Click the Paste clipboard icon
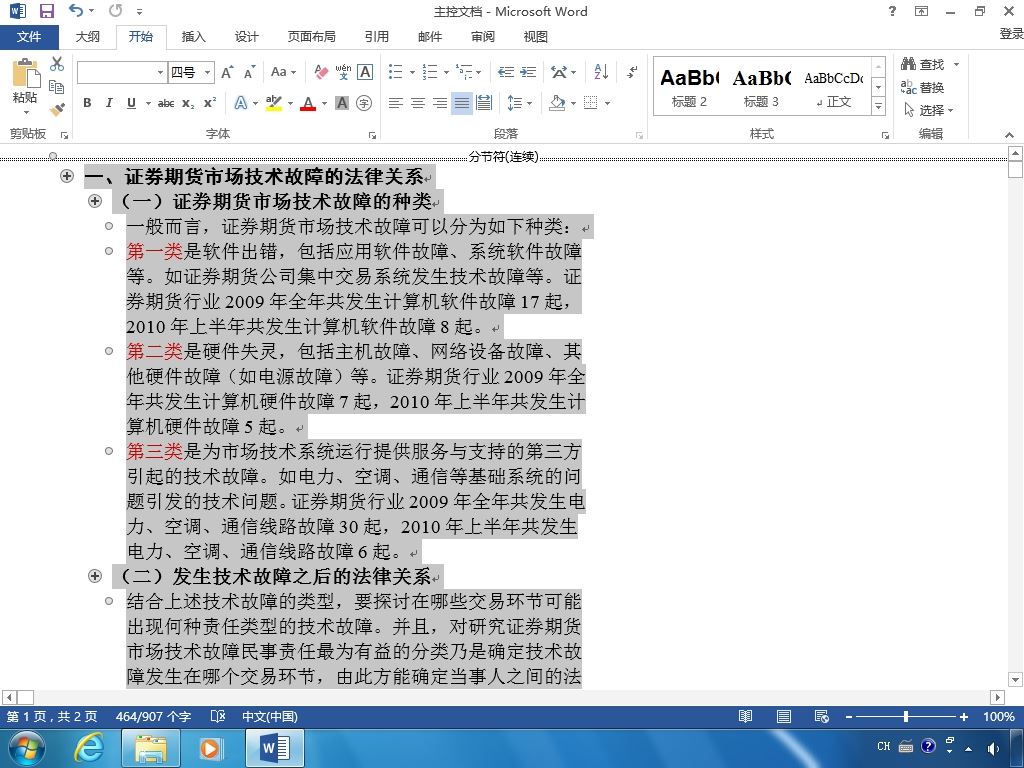 (25, 73)
